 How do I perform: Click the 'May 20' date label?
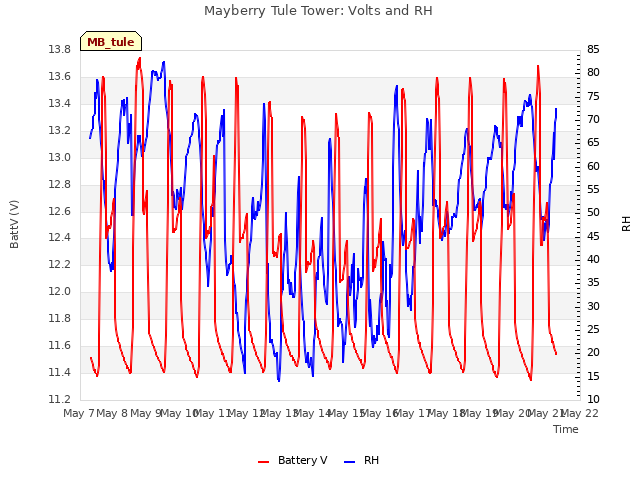pos(512,413)
